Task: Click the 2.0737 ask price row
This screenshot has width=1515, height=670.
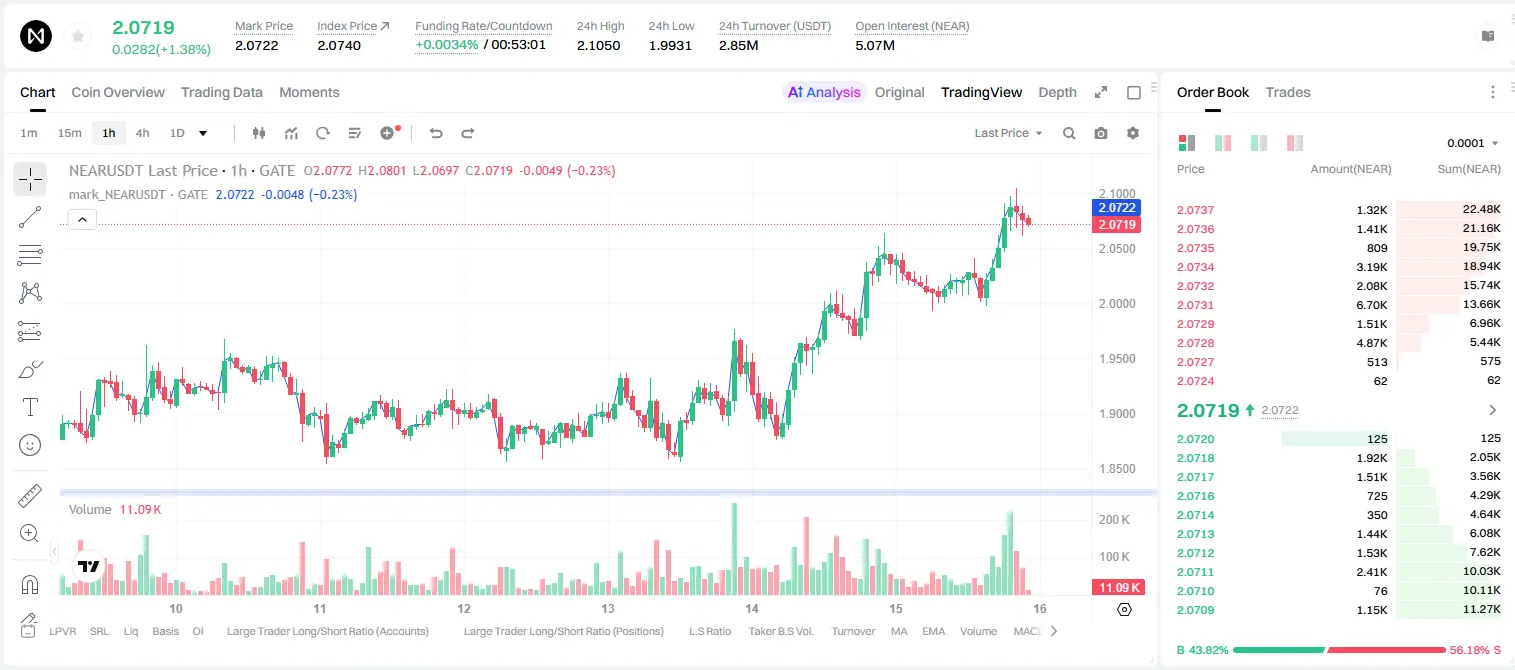Action: tap(1338, 210)
